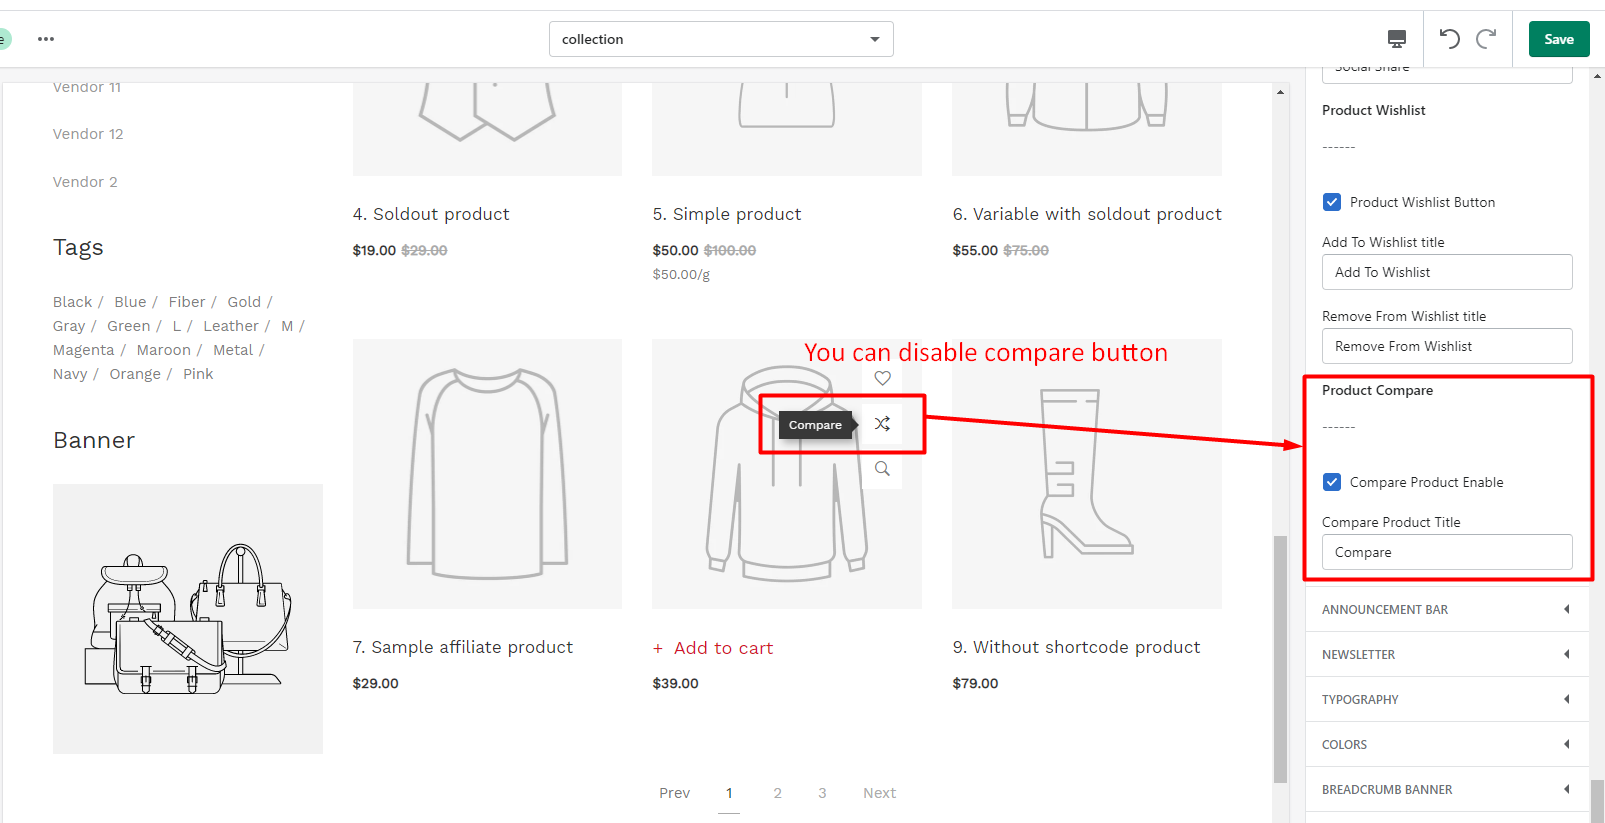Expand the COLORS settings section

click(x=1447, y=744)
